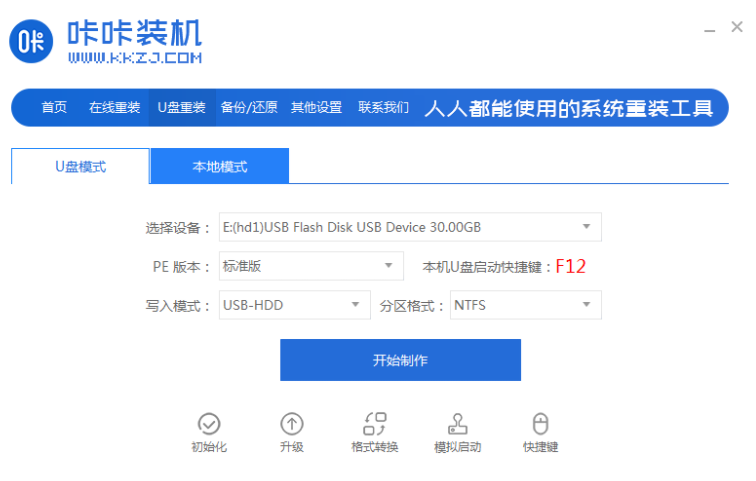Click the 初始化 checkmark icon
The width and height of the screenshot is (756, 481).
click(x=209, y=424)
